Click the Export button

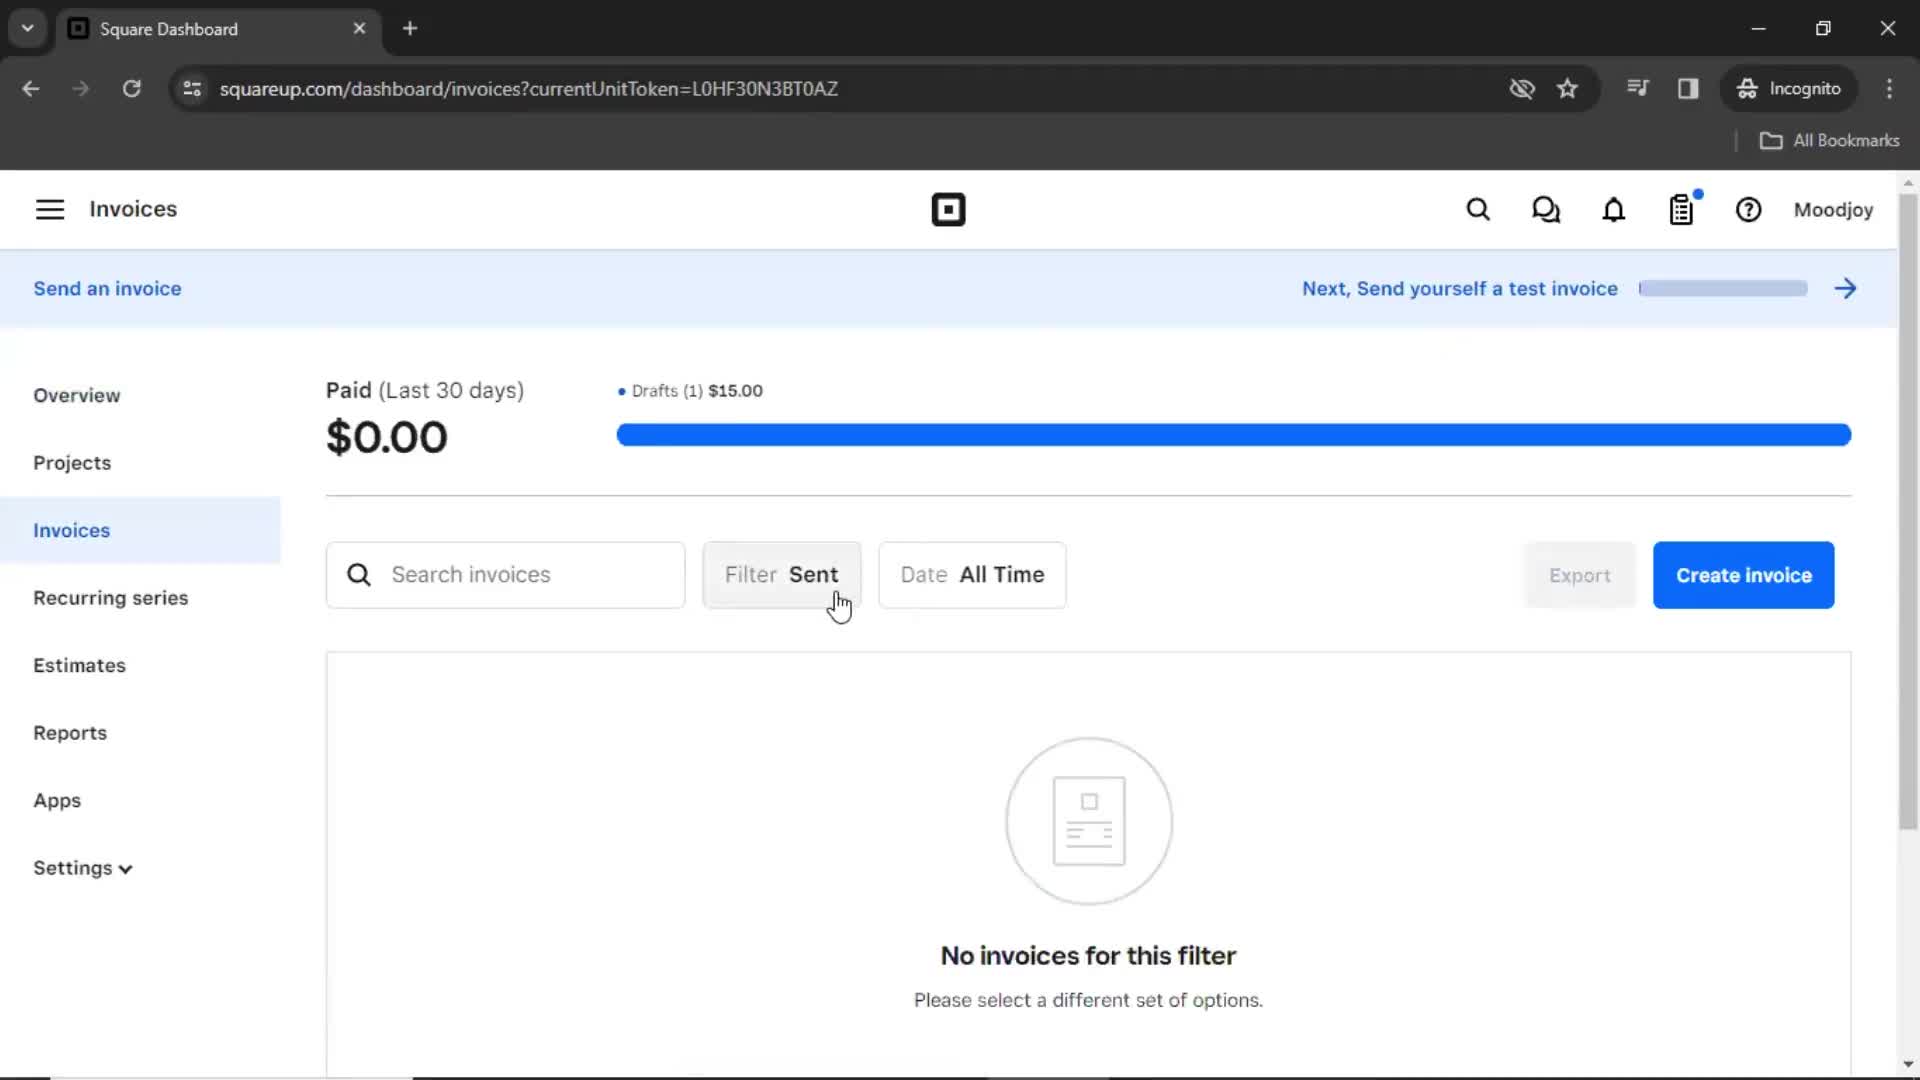click(x=1578, y=575)
